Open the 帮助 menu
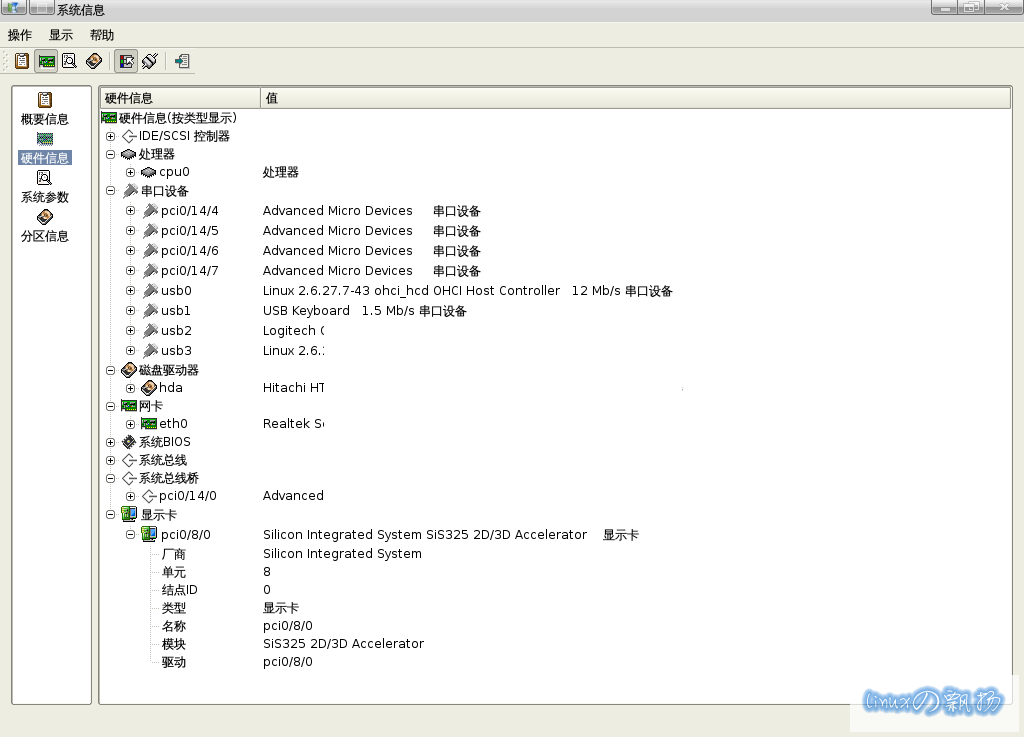 [x=102, y=35]
